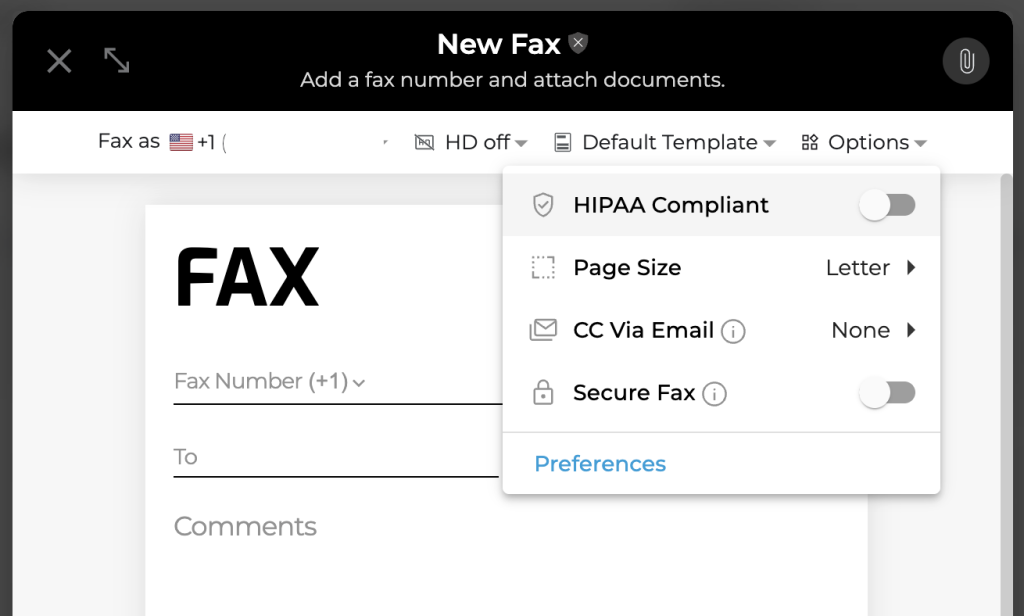Click the Options grid icon
Image resolution: width=1024 pixels, height=616 pixels.
(x=810, y=142)
